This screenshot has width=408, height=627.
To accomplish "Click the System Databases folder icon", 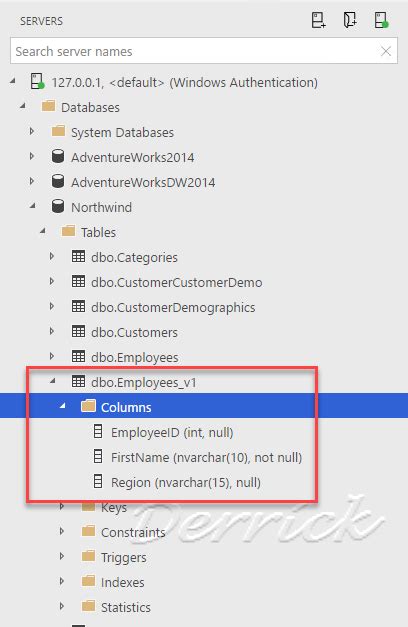I will pyautogui.click(x=58, y=131).
